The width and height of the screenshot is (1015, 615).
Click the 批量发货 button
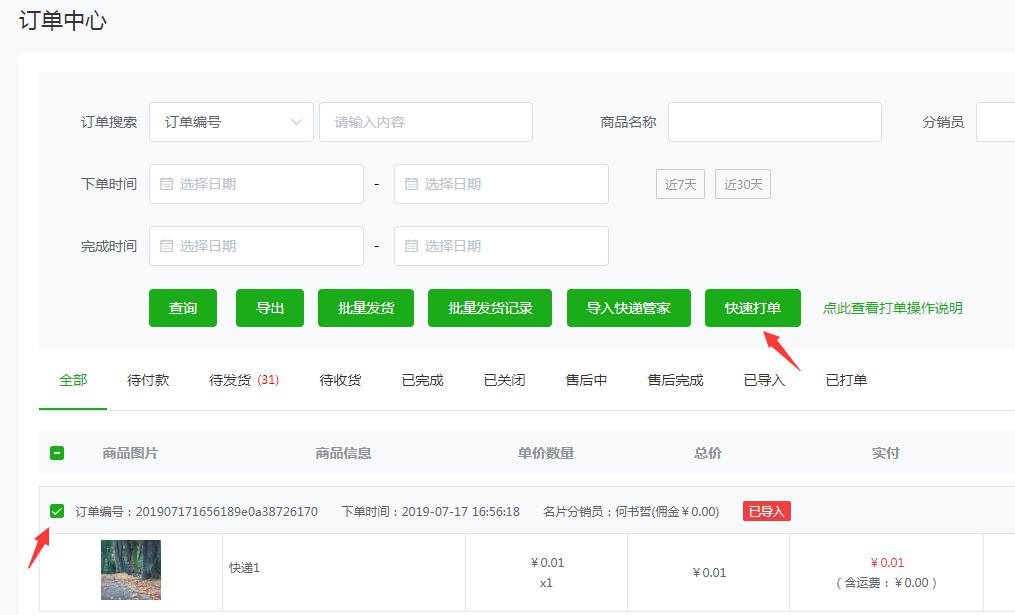366,308
